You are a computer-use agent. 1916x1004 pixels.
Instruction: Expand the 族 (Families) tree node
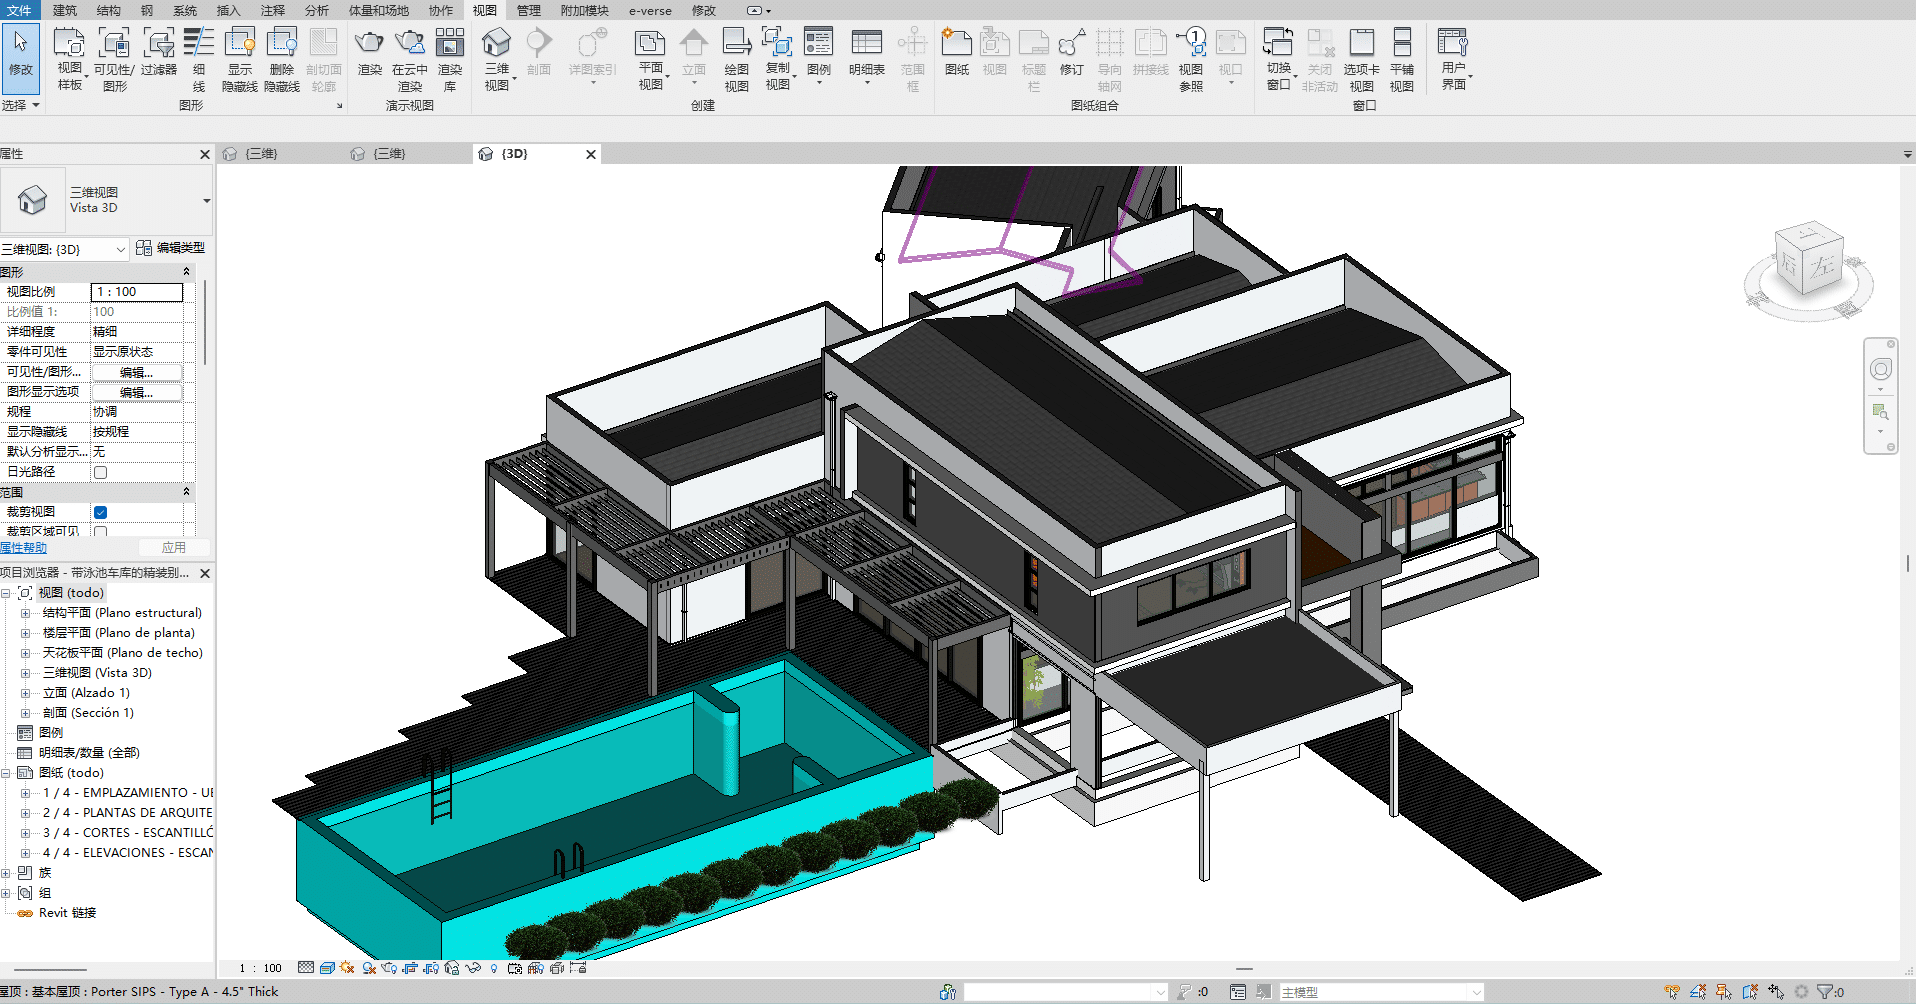coord(6,873)
